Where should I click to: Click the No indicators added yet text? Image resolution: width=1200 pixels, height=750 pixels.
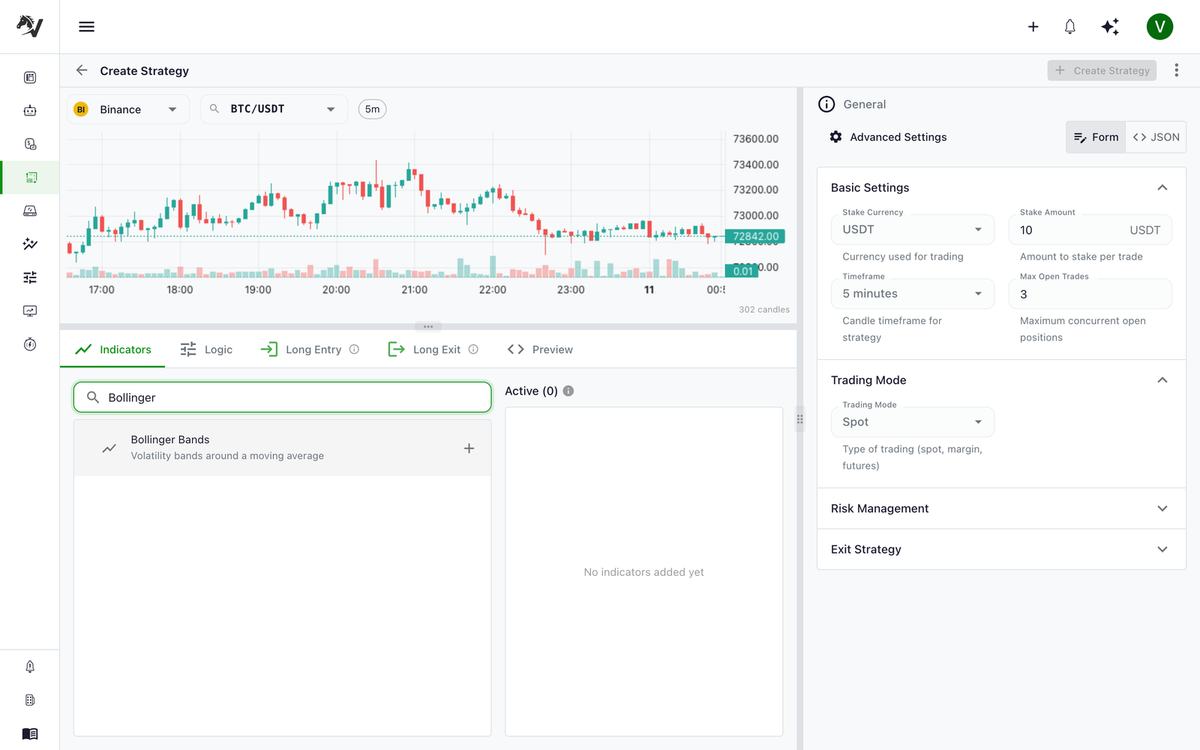(644, 572)
